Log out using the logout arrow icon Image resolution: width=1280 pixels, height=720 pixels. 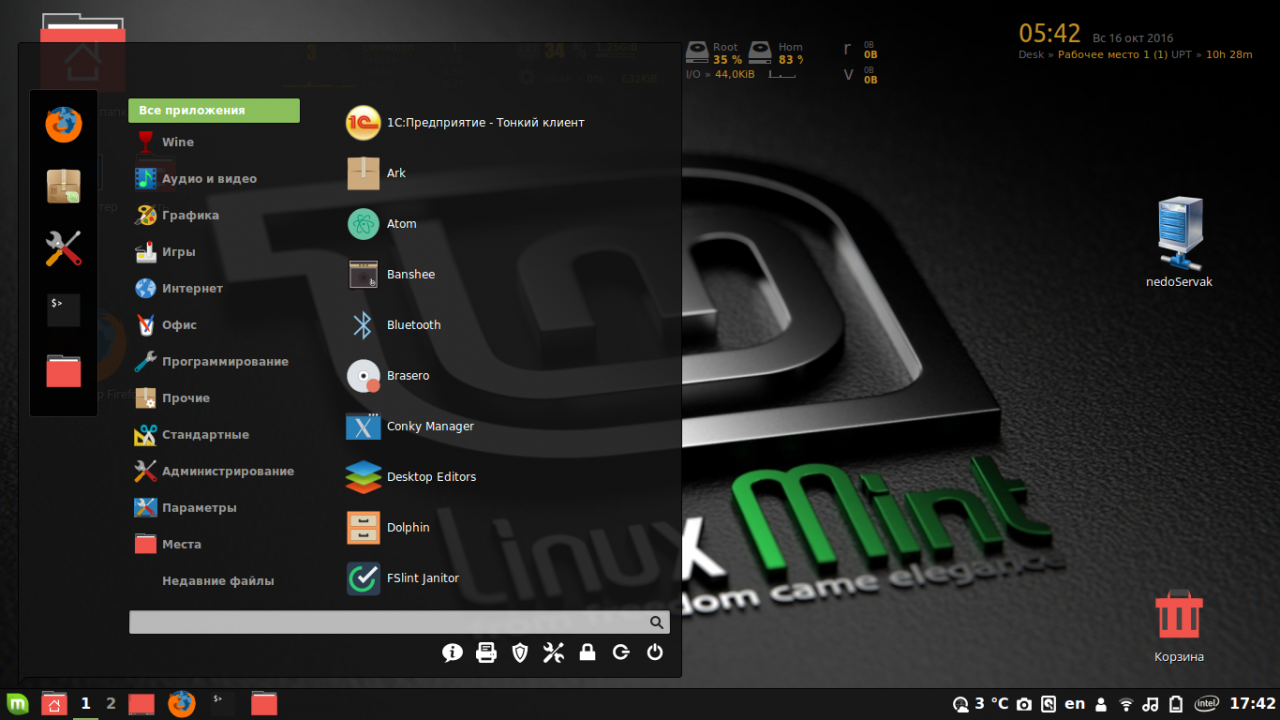point(621,653)
